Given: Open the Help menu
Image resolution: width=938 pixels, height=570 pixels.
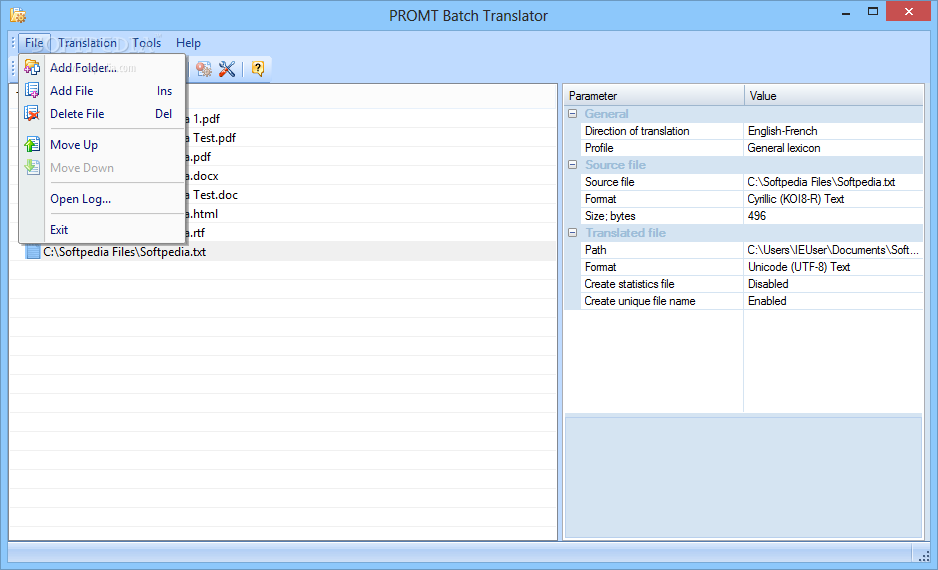Looking at the screenshot, I should pyautogui.click(x=188, y=43).
